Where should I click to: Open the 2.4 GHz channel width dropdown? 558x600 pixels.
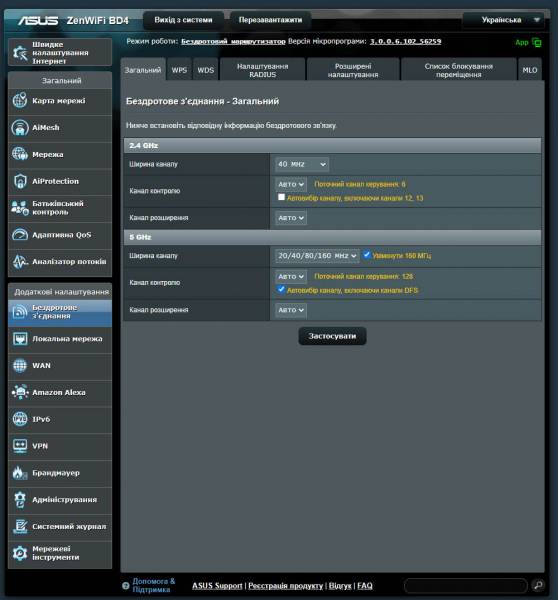[302, 164]
